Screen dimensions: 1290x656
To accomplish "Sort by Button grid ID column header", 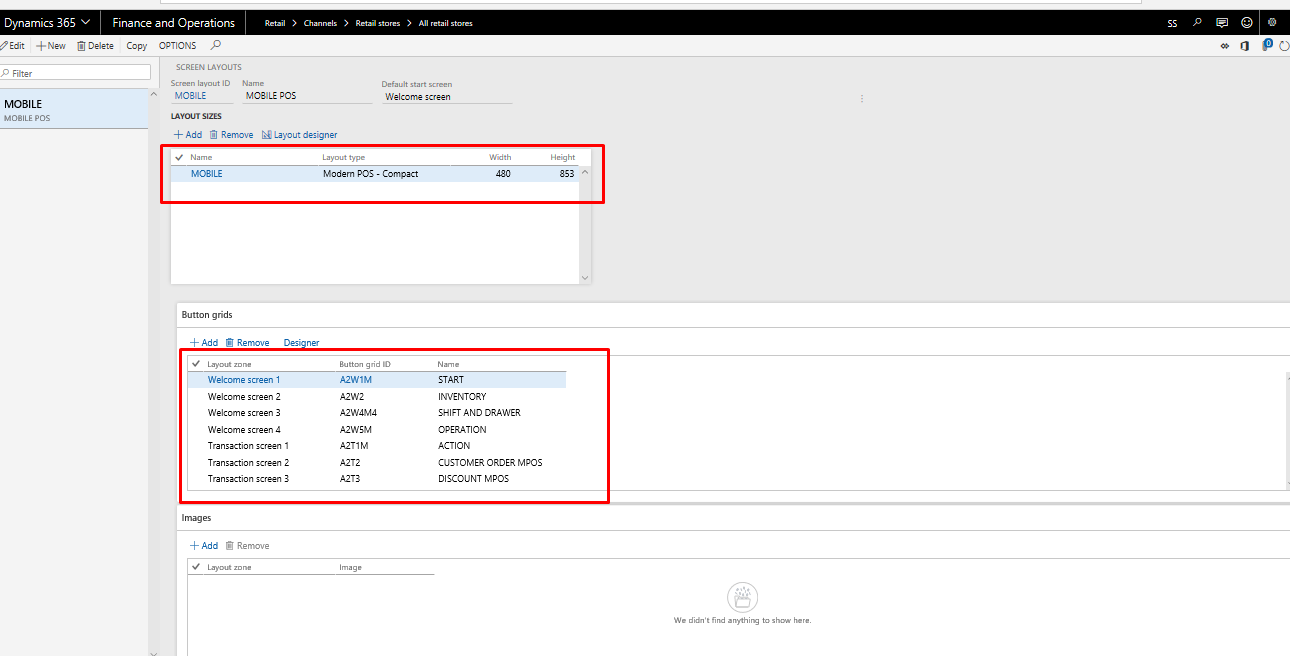I will click(x=365, y=364).
